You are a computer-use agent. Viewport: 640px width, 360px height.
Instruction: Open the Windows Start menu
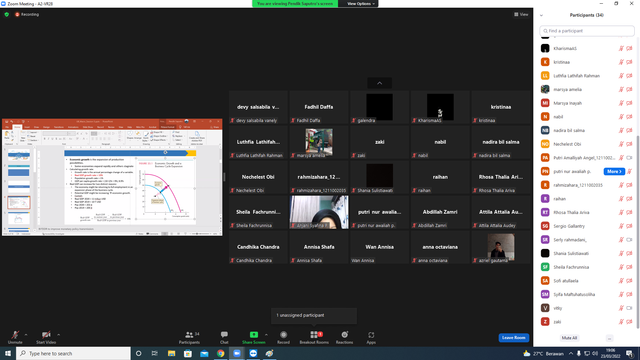coord(8,353)
